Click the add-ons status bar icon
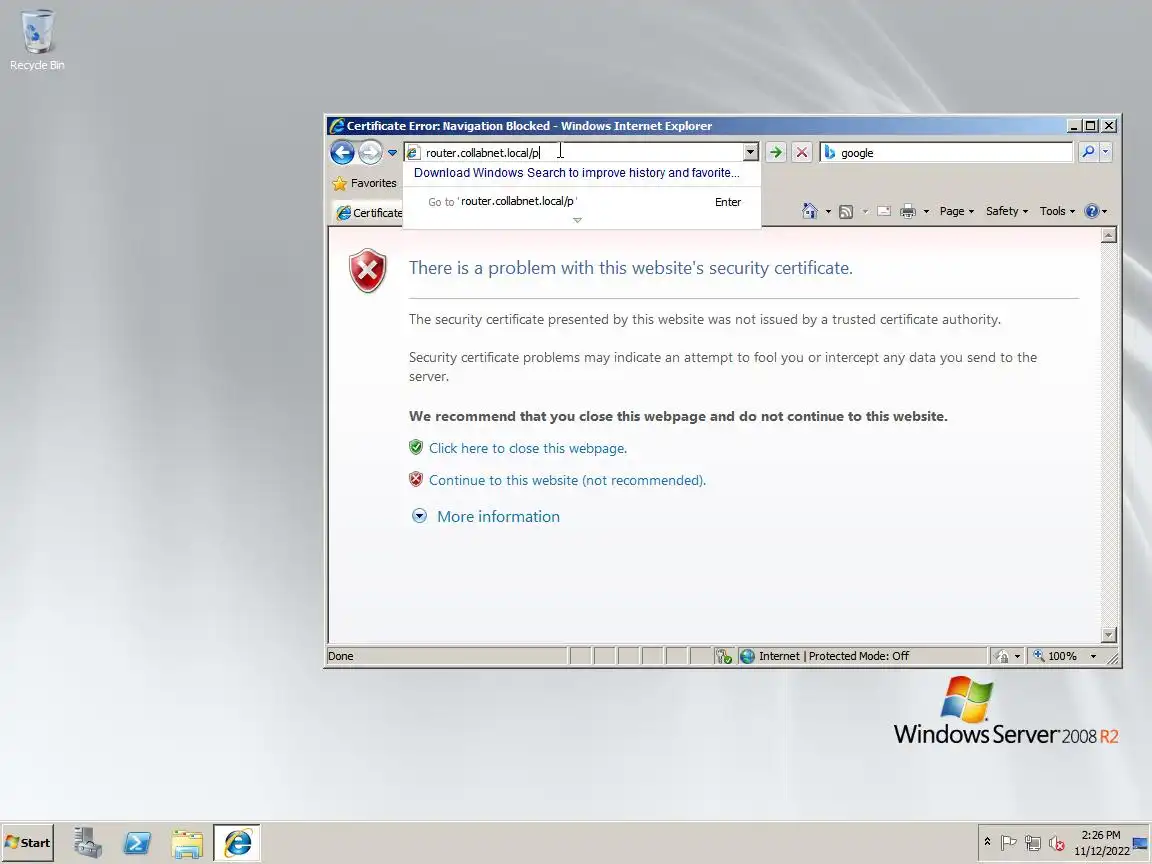Viewport: 1152px width, 864px height. 724,656
